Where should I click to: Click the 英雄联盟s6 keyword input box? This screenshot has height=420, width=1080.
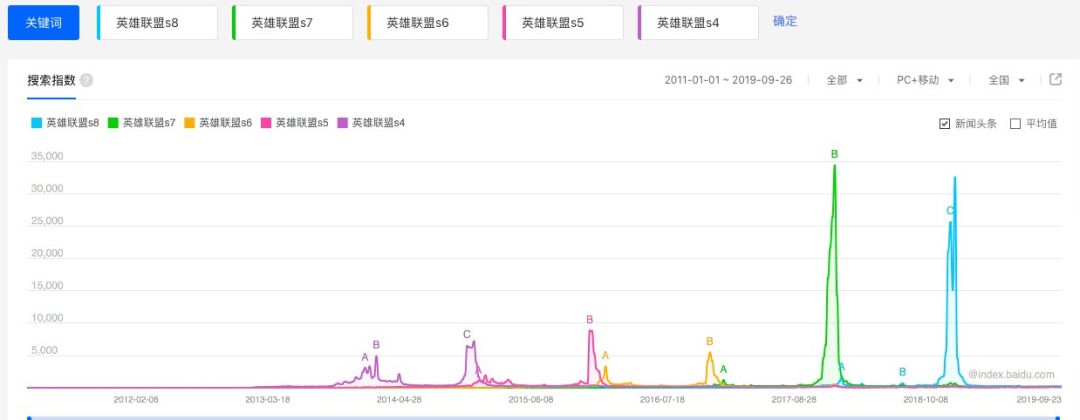pos(428,22)
